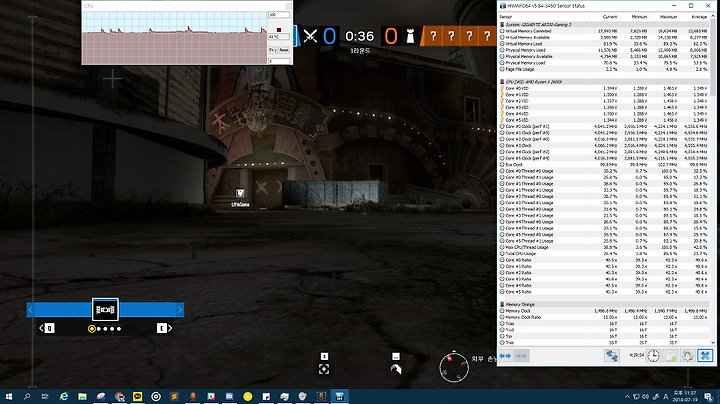Open HWiNFO sensor settings gear button
The width and height of the screenshot is (720, 404).
[687, 355]
